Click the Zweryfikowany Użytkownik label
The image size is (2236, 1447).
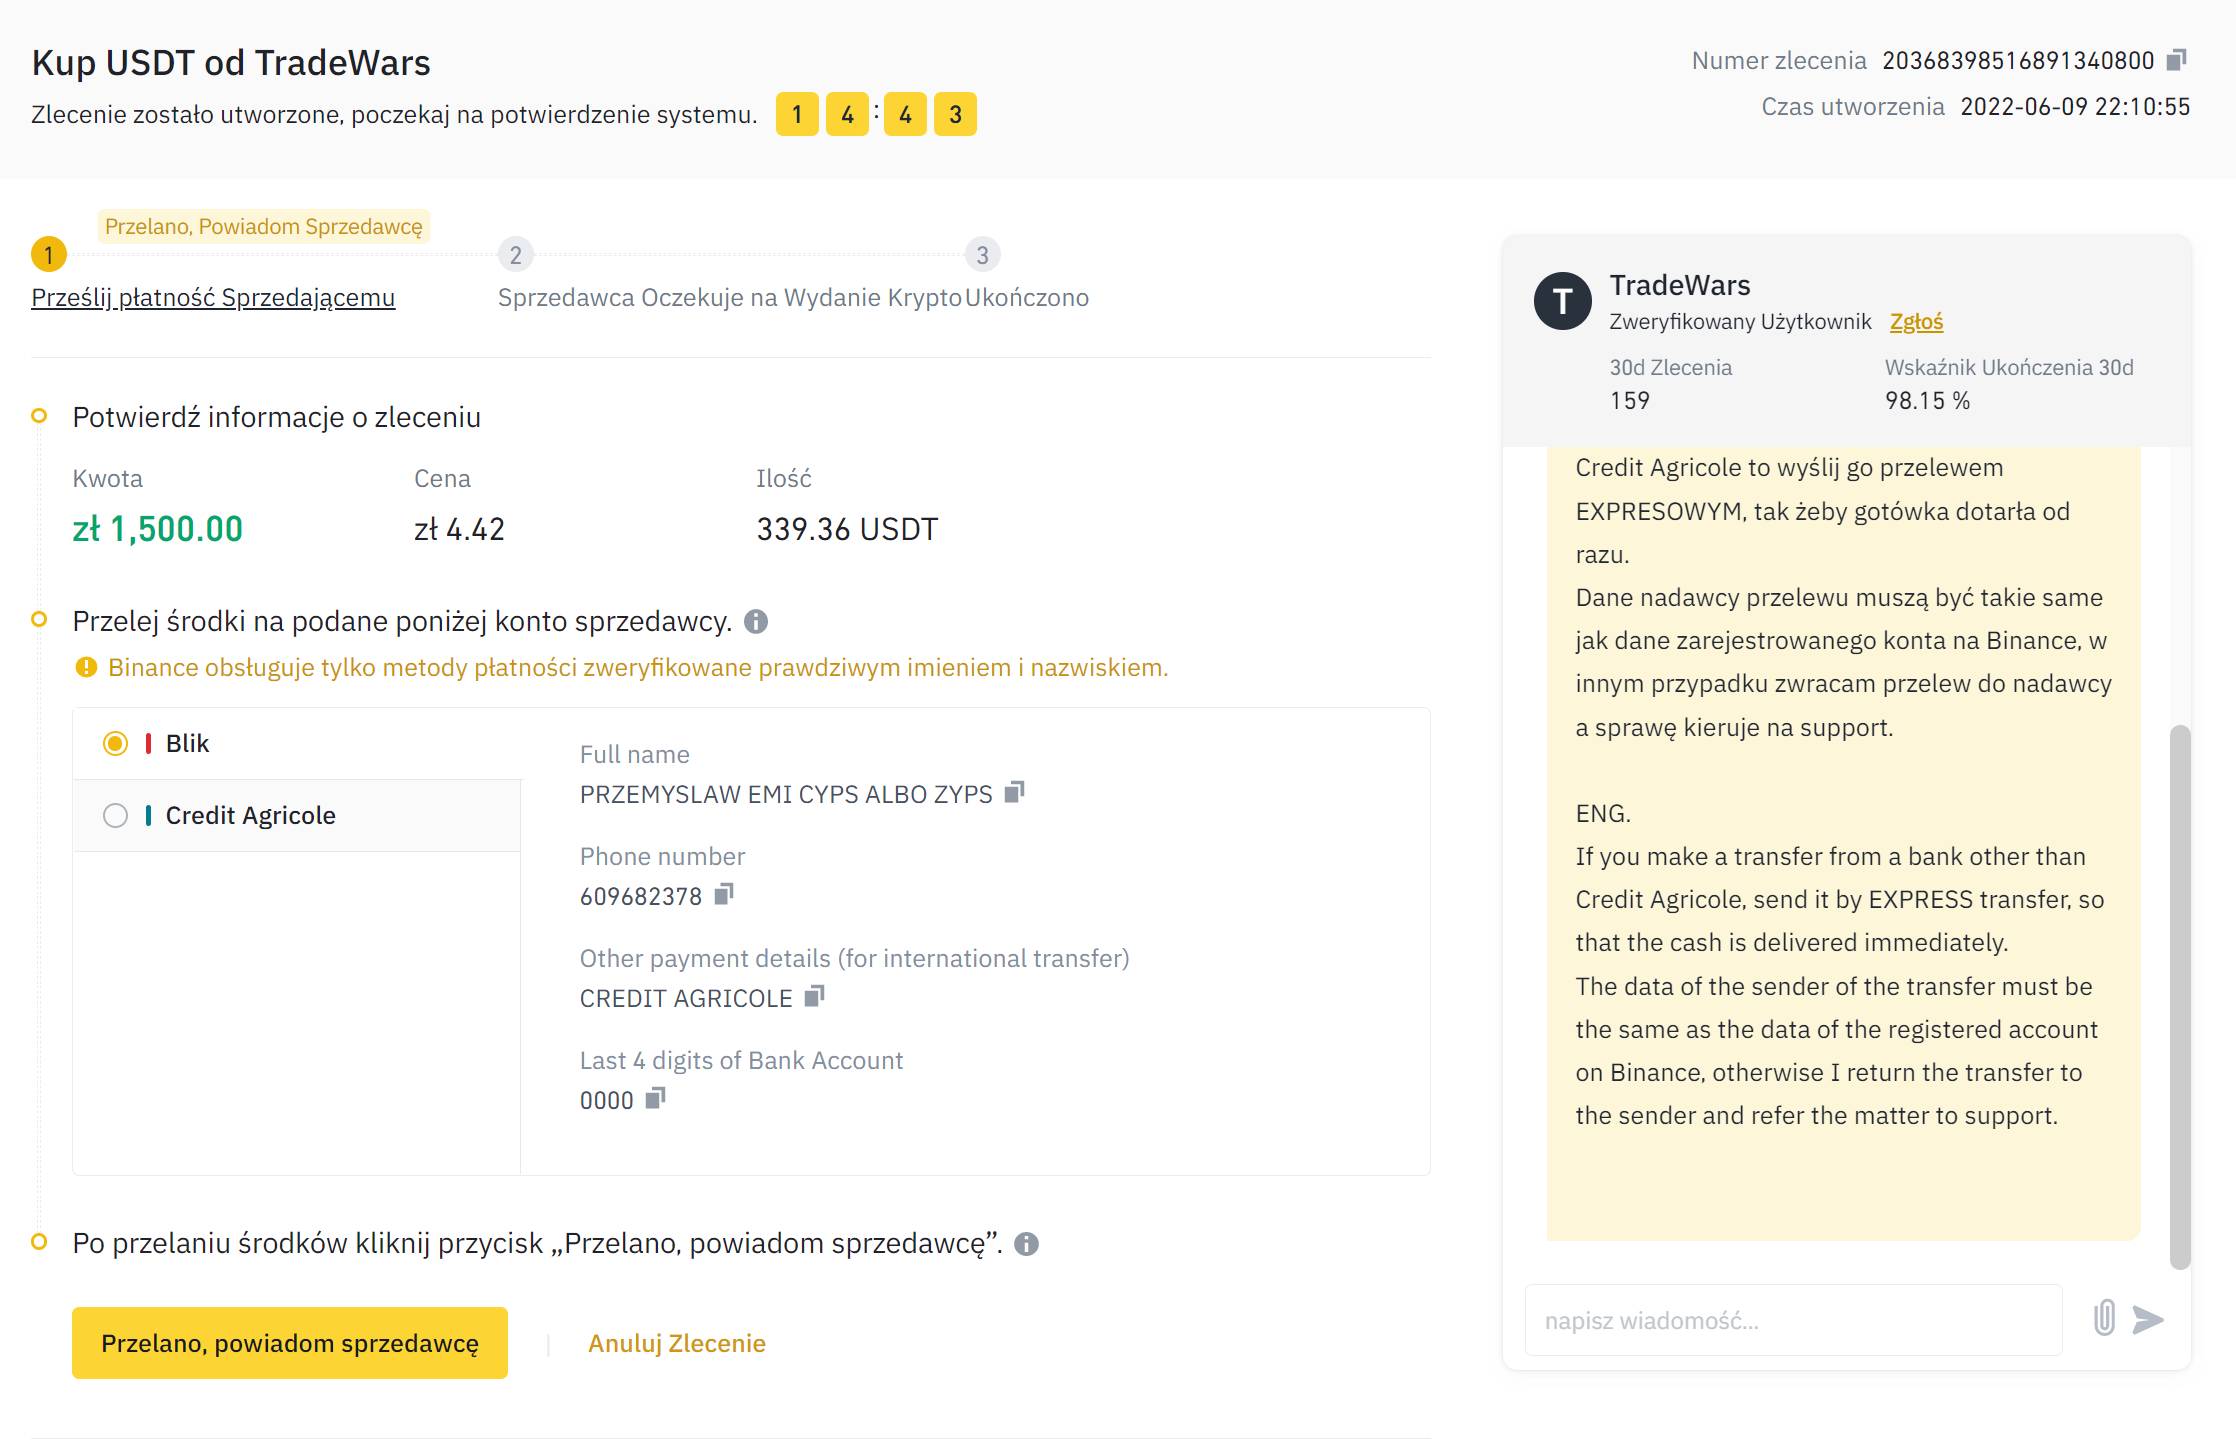(x=1740, y=322)
